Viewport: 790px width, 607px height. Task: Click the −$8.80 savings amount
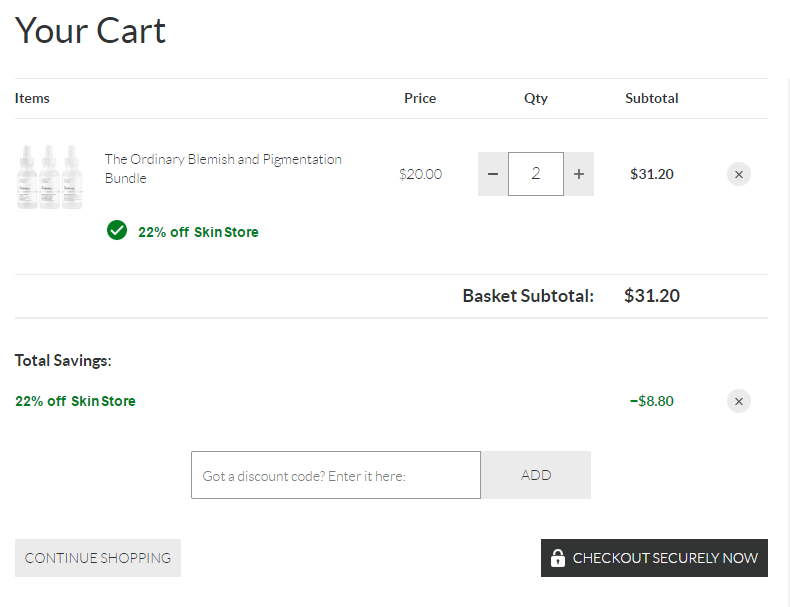coord(651,401)
